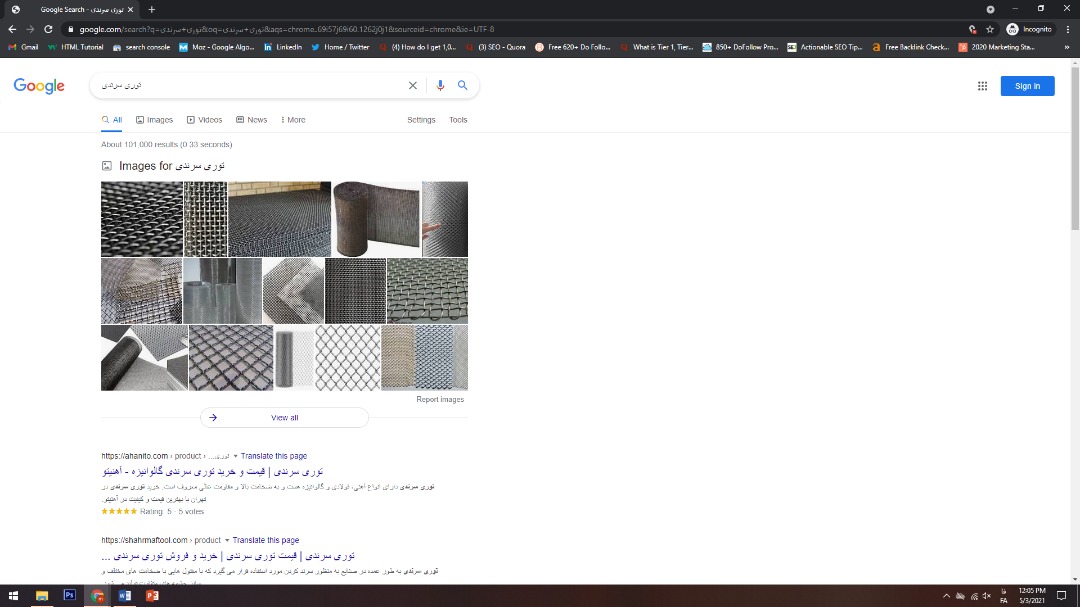This screenshot has height=607, width=1080.
Task: Click the Images for heading link
Action: point(172,166)
